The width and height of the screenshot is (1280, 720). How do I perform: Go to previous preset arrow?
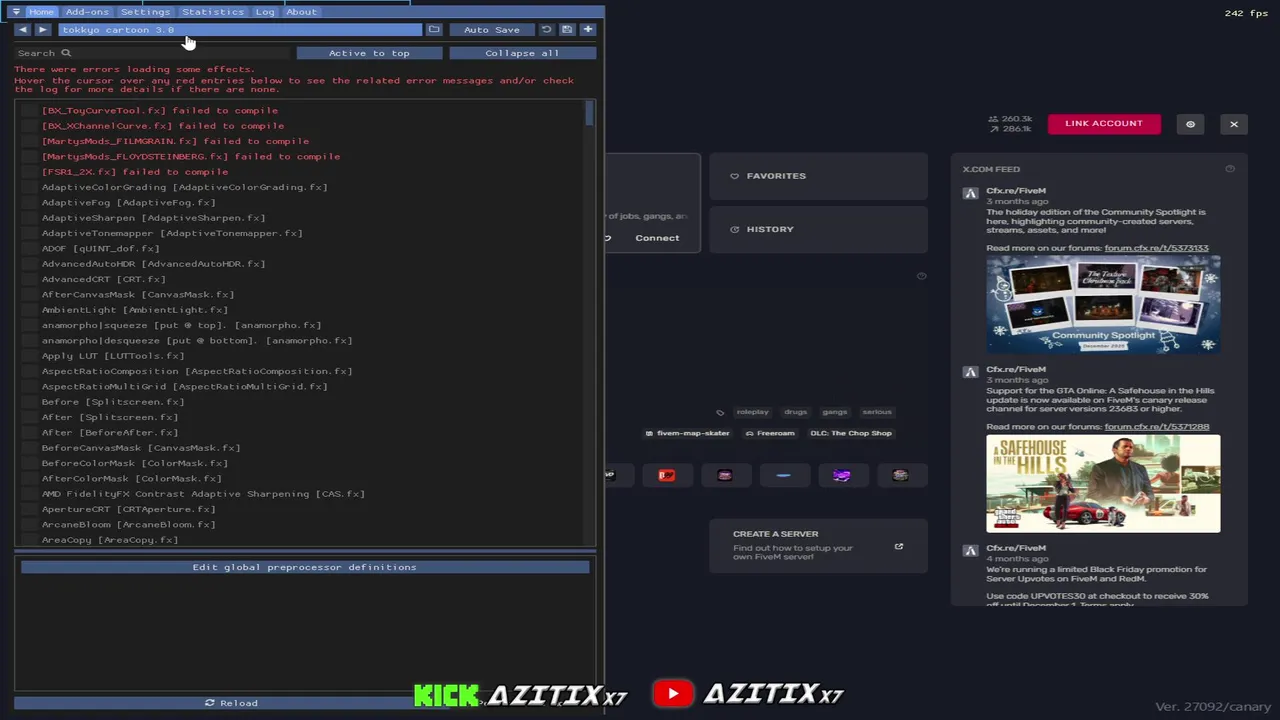(x=23, y=30)
